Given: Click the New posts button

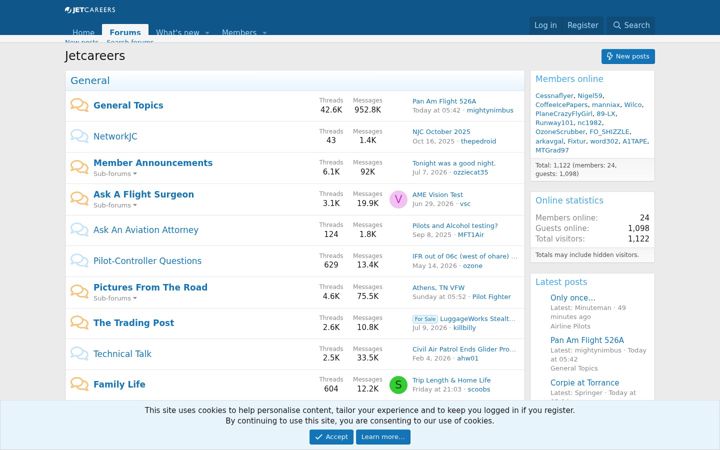Looking at the screenshot, I should click(628, 56).
